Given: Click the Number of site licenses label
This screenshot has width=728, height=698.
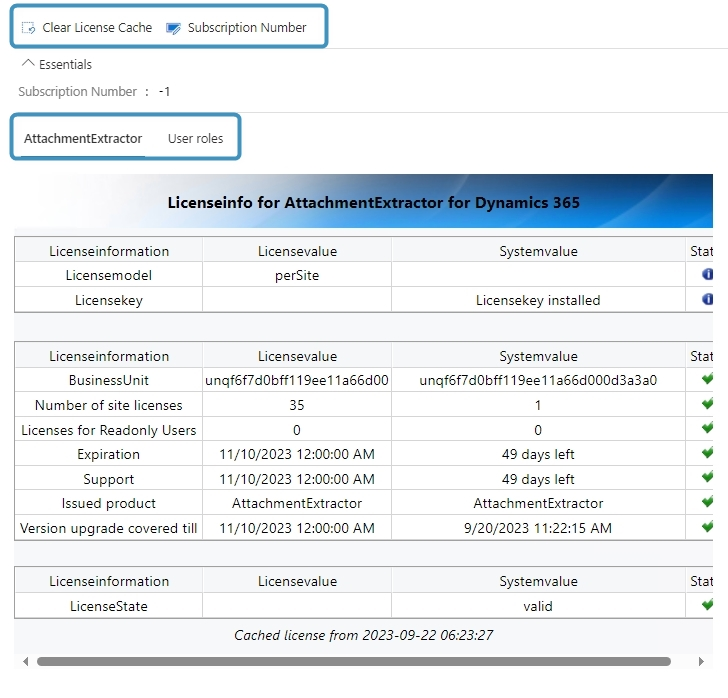Looking at the screenshot, I should pyautogui.click(x=109, y=405).
